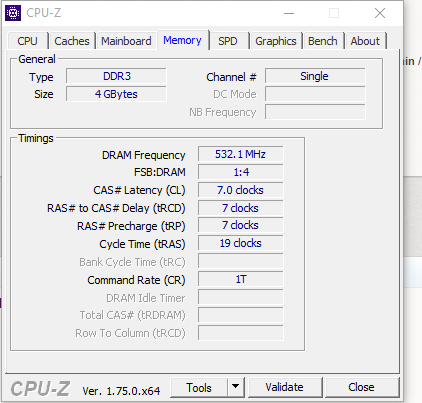This screenshot has height=403, width=422.
Task: Click the DRAM Frequency label
Action: pos(144,155)
